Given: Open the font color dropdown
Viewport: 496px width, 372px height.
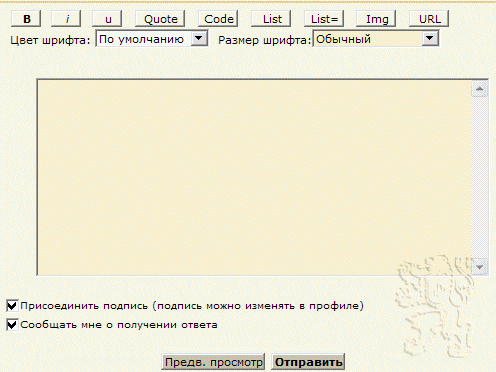Looking at the screenshot, I should [152, 39].
